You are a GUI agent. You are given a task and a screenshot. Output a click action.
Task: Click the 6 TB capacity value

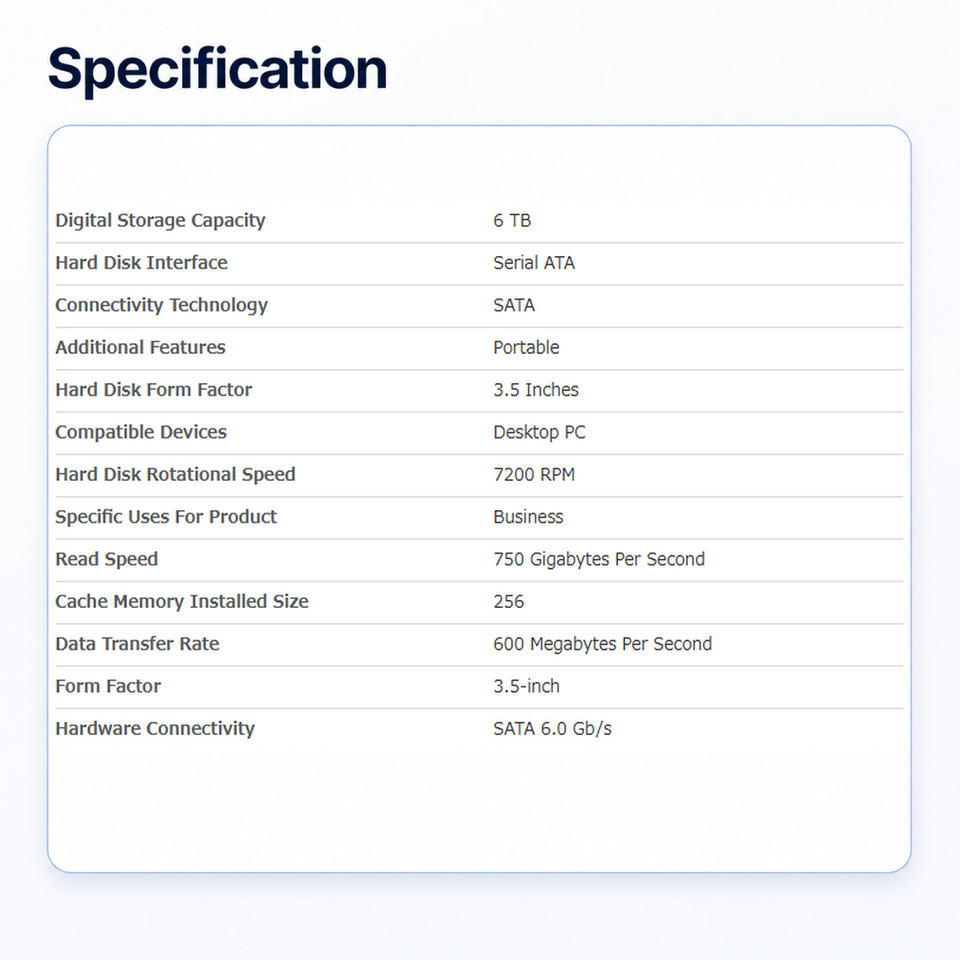coord(512,220)
